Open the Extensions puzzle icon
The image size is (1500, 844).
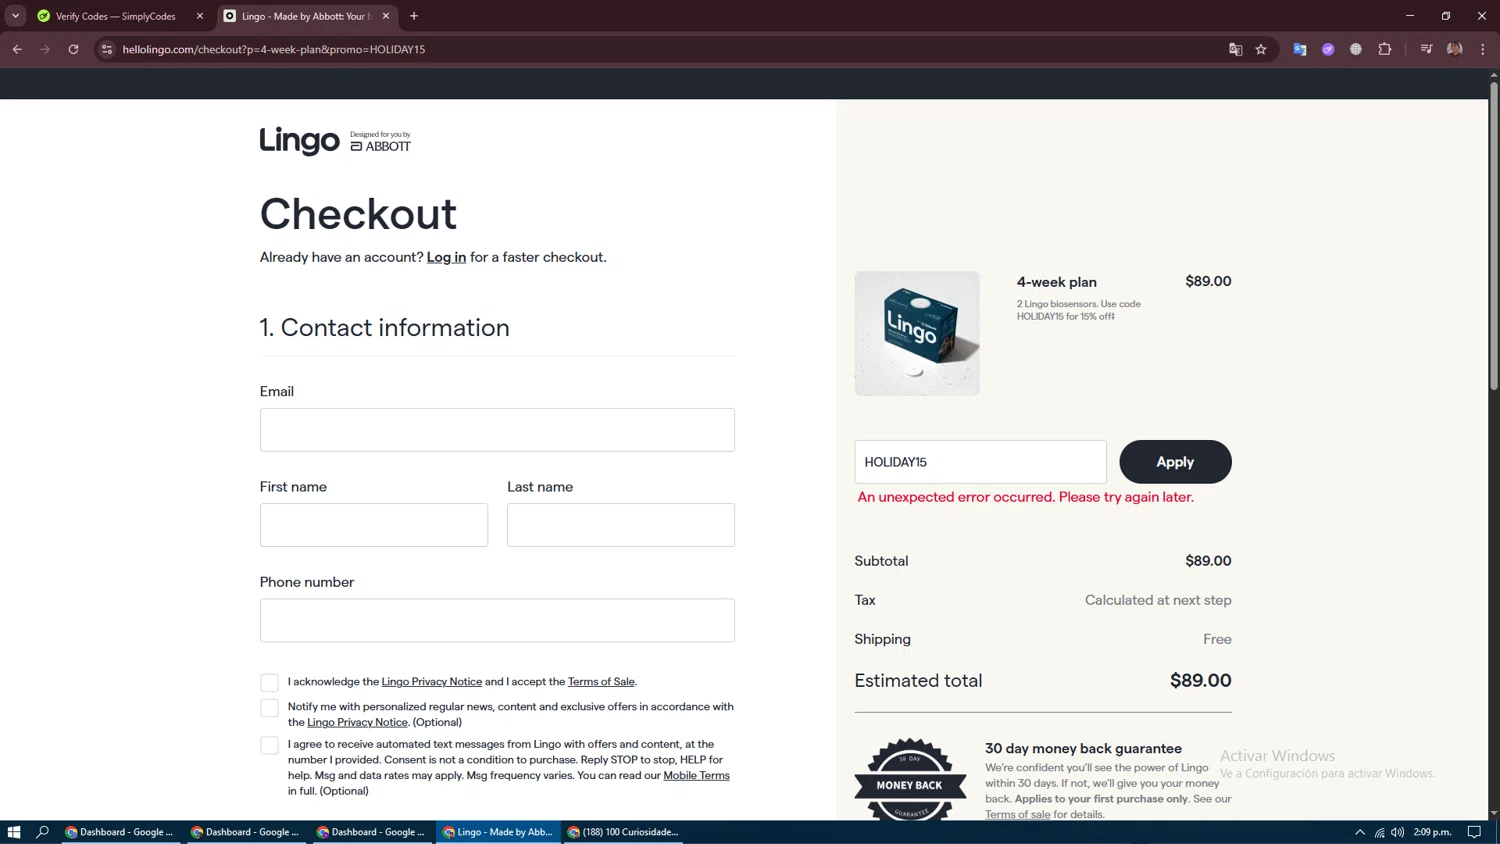coord(1385,49)
